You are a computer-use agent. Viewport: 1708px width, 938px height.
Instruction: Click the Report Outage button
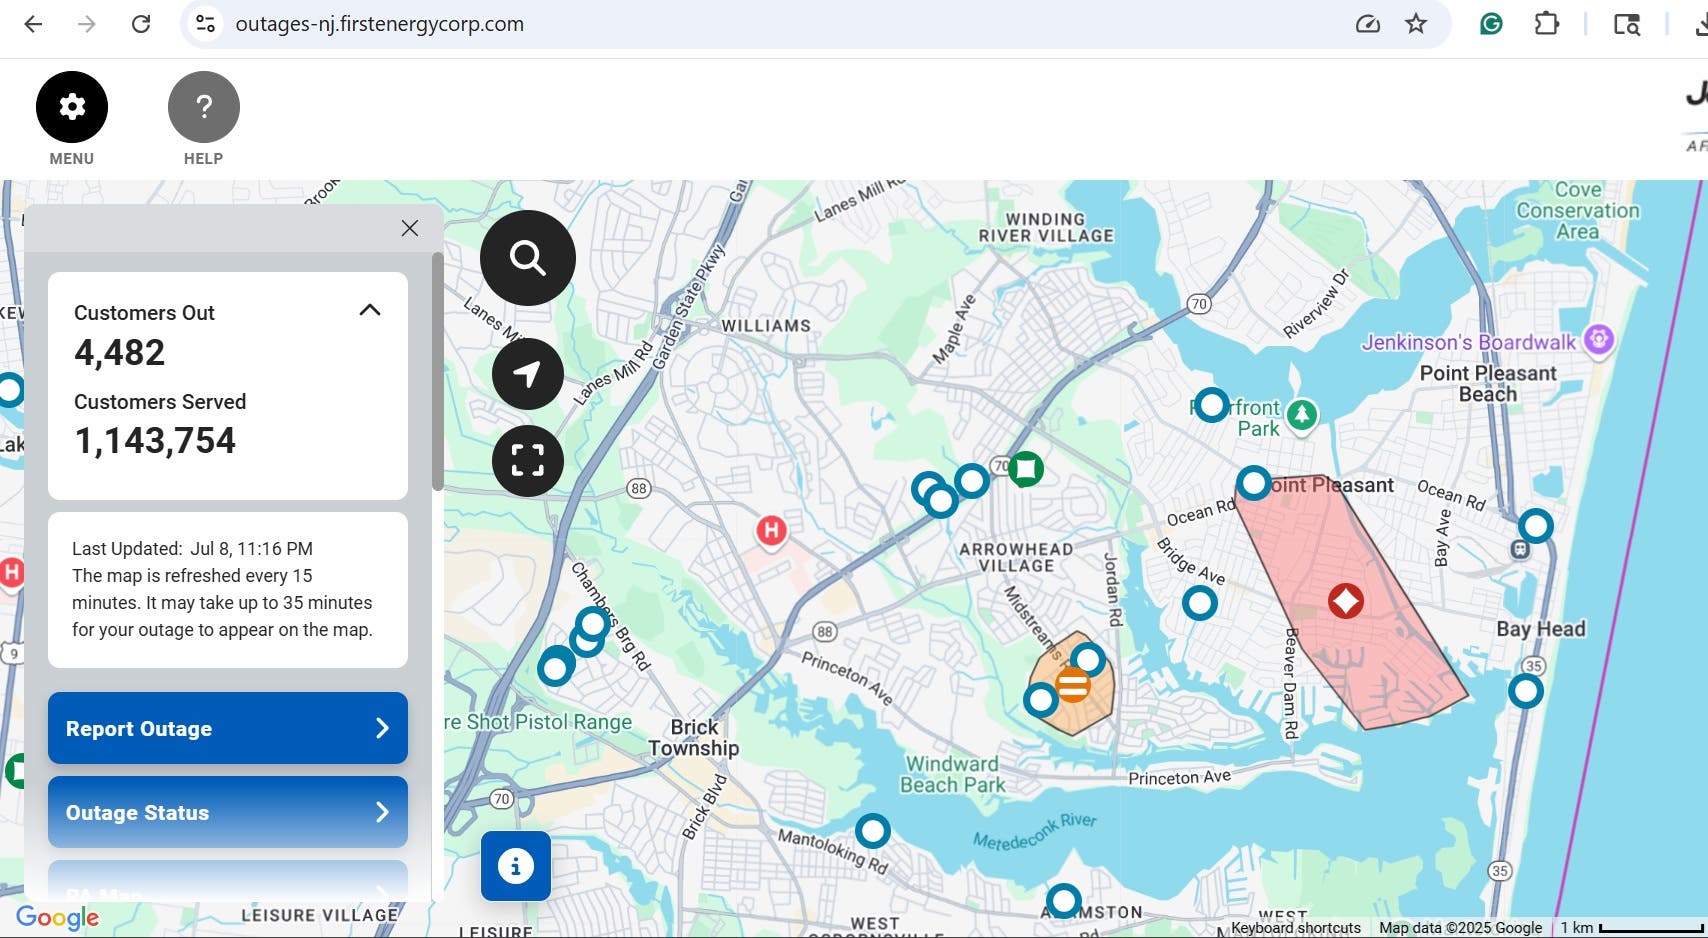pyautogui.click(x=228, y=728)
